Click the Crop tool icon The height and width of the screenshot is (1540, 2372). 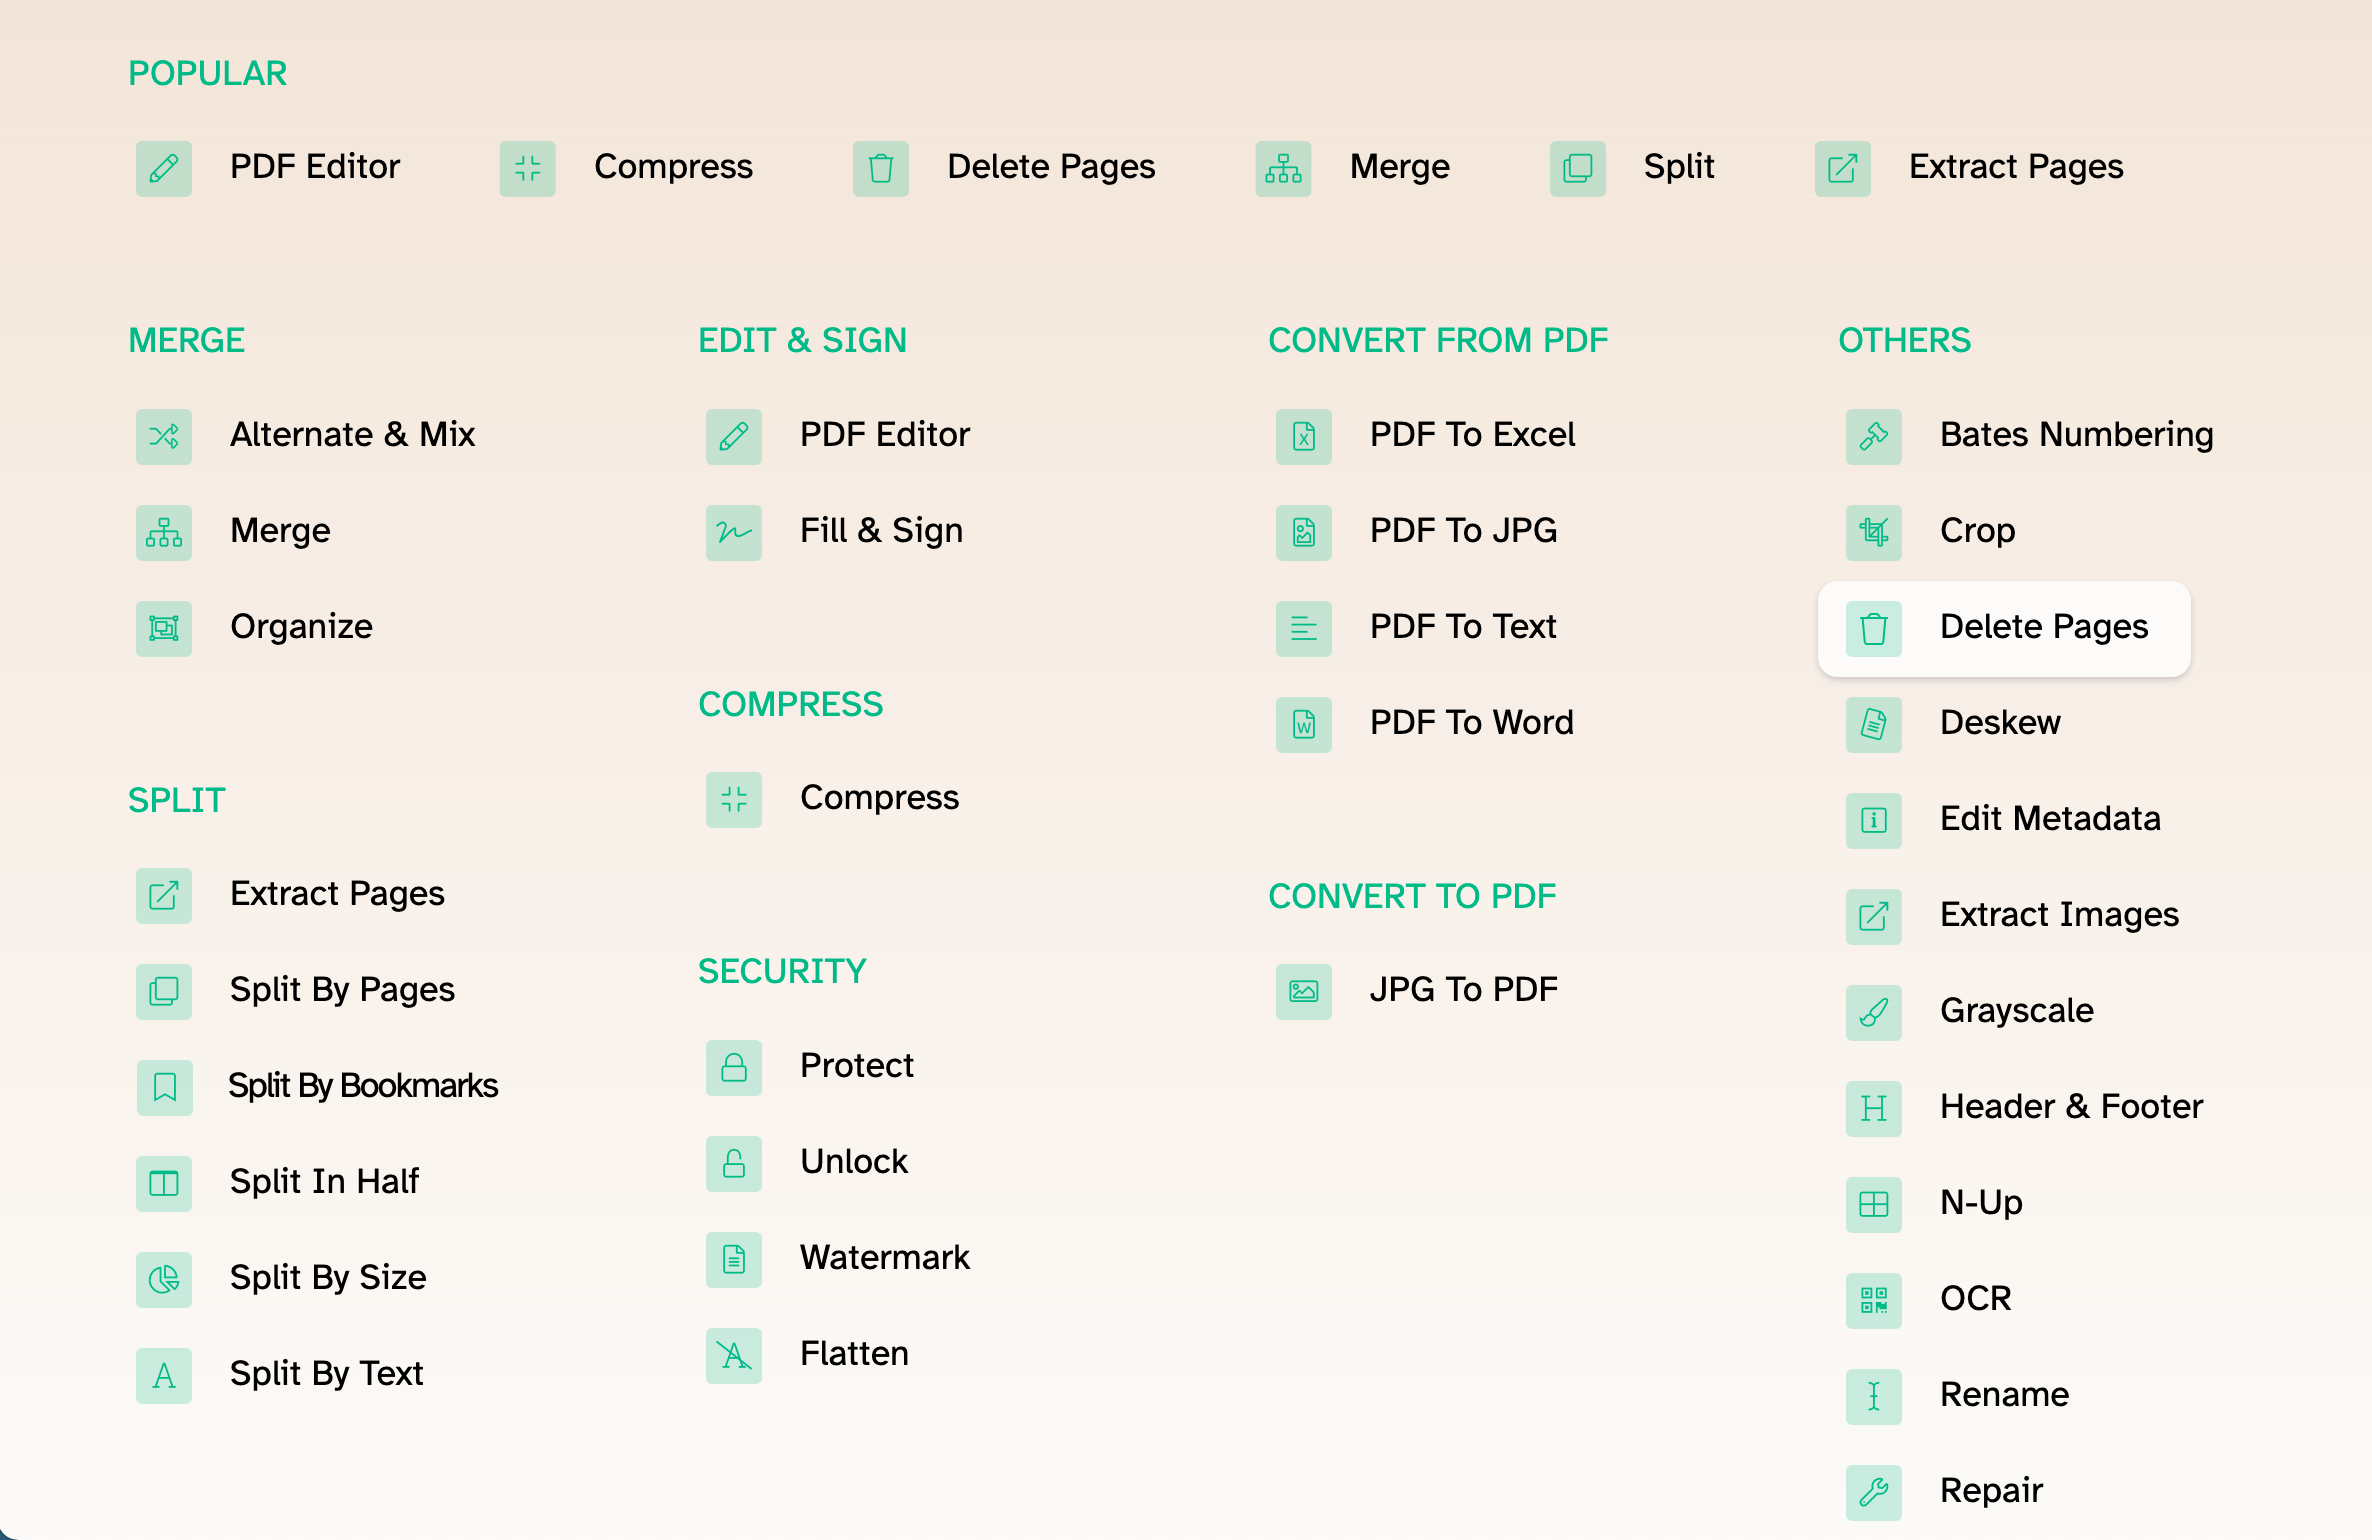[x=1872, y=533]
